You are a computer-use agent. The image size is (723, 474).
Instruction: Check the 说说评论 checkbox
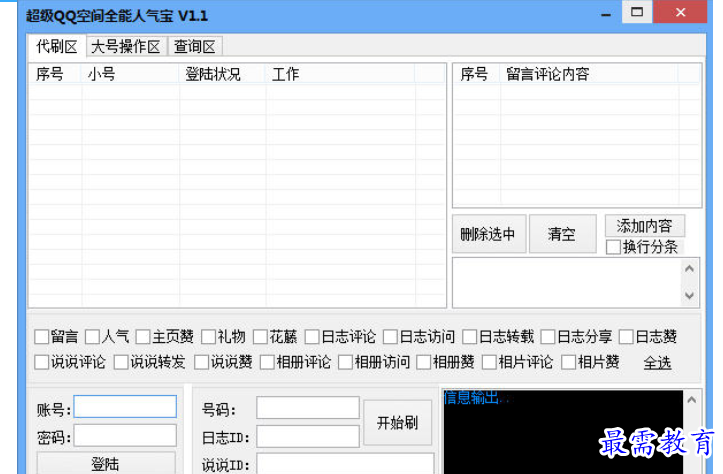click(41, 362)
